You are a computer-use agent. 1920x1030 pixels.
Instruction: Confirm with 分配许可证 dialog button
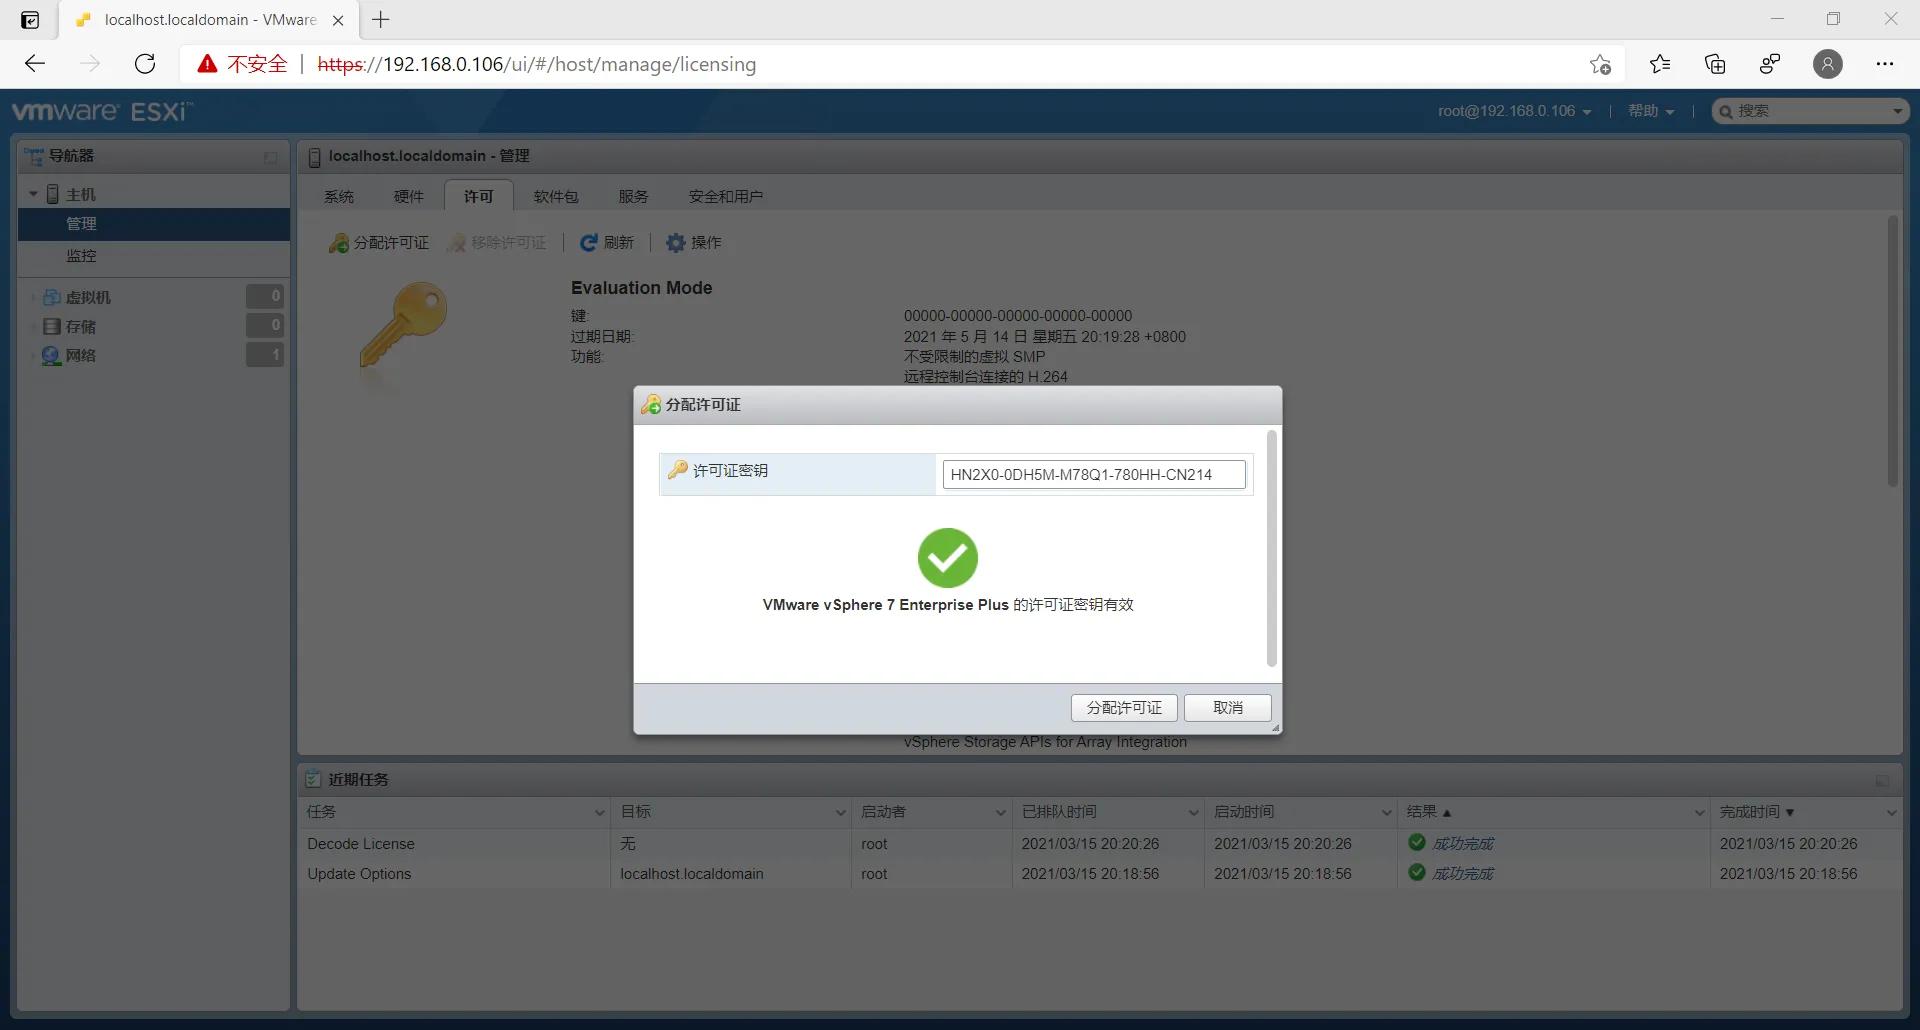(1124, 707)
